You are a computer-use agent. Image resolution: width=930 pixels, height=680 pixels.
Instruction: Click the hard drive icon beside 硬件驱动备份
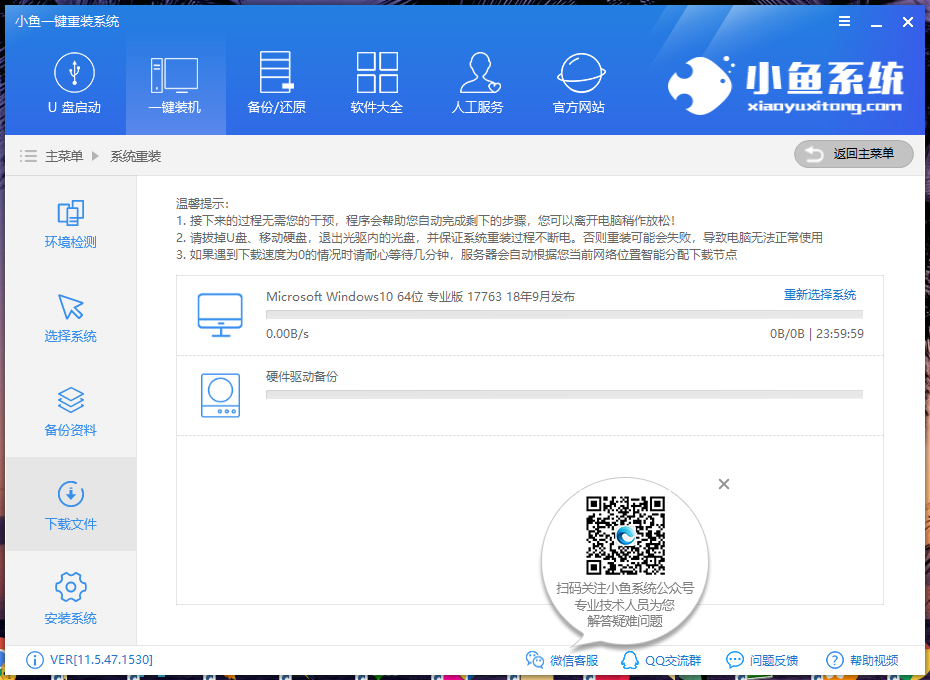(220, 395)
